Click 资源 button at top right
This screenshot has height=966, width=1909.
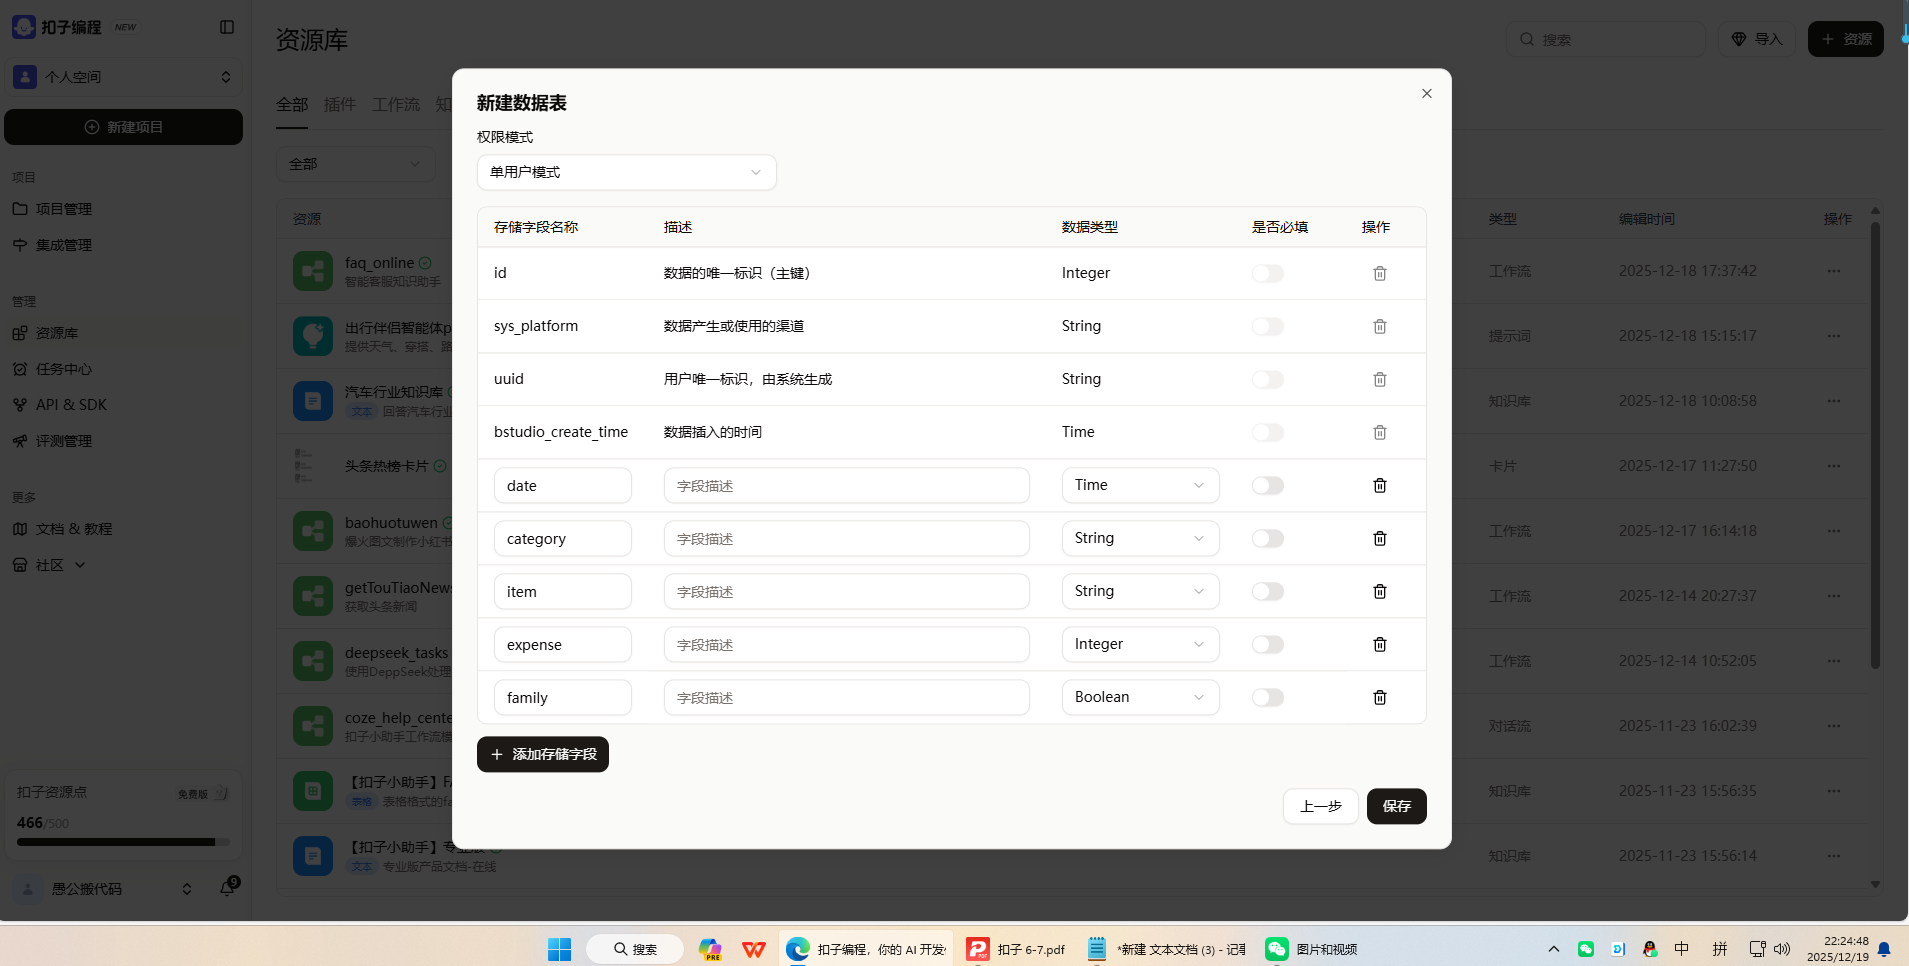pyautogui.click(x=1846, y=39)
